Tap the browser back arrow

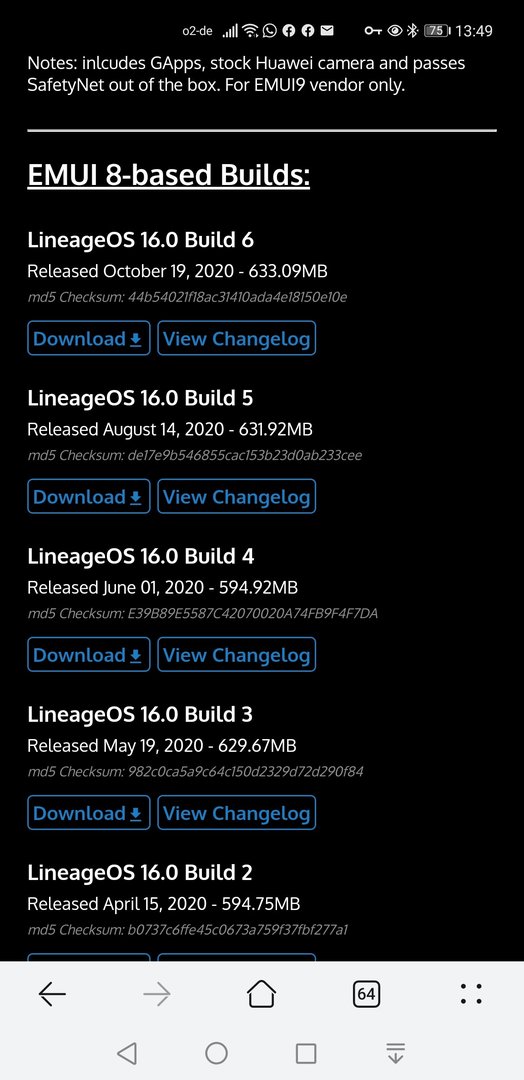point(52,994)
